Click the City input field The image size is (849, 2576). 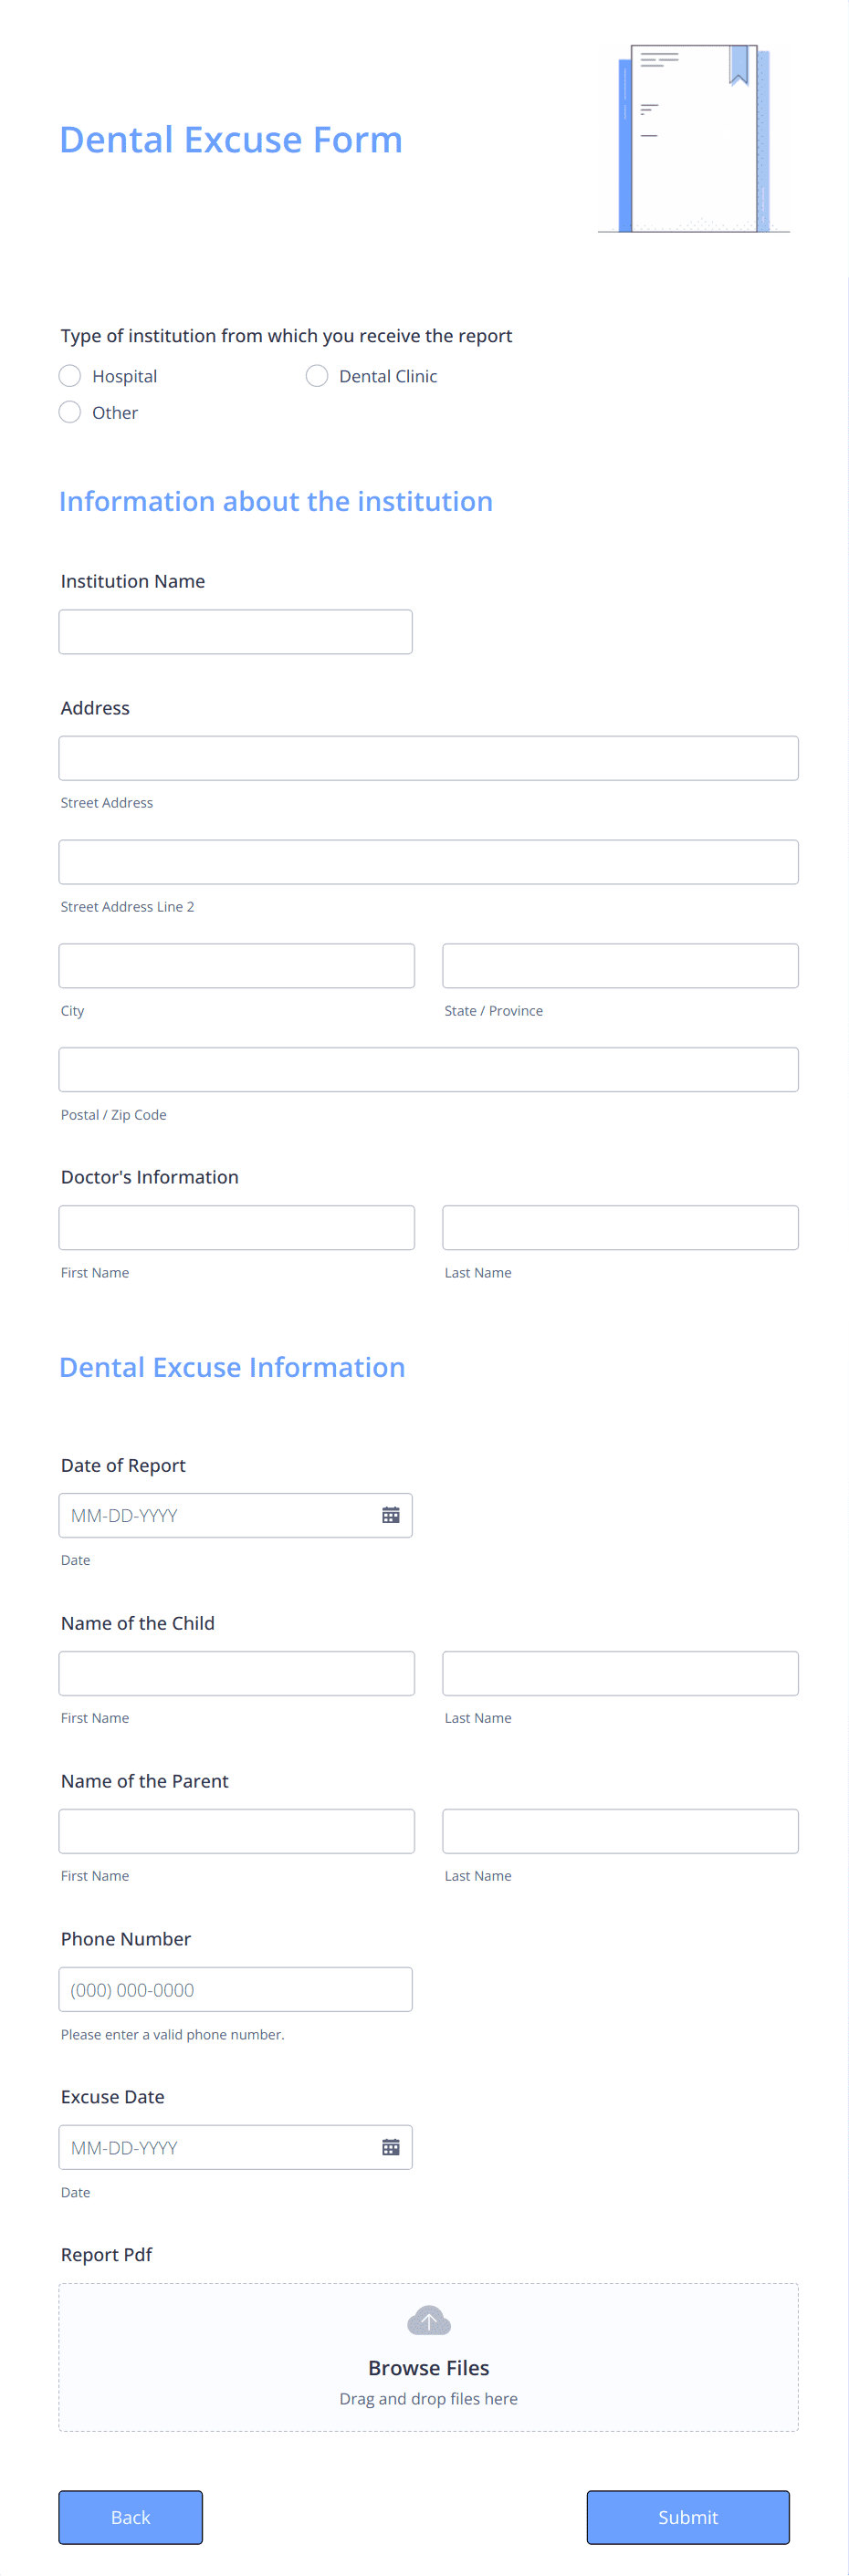[236, 965]
